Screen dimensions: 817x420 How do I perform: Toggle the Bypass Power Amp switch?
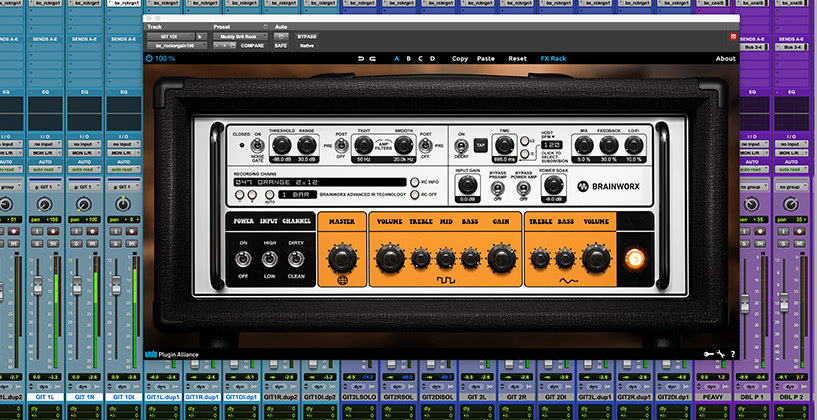(x=523, y=188)
